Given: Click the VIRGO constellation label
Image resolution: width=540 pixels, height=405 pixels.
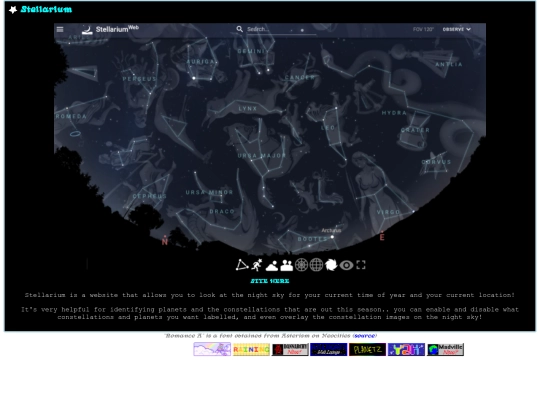Looking at the screenshot, I should pos(388,212).
